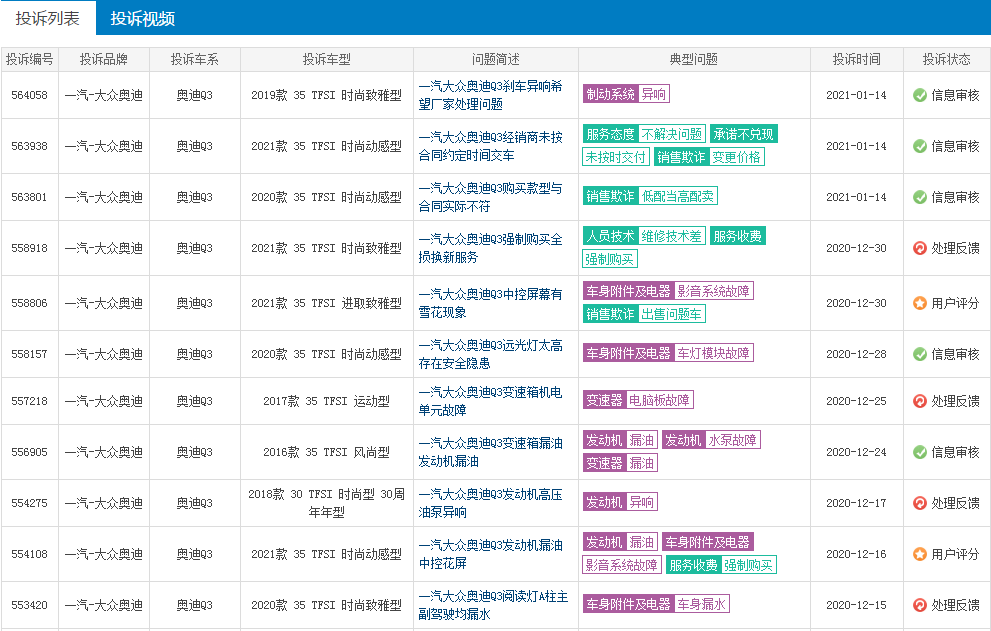Click the 销售欺诈 出售问题车 tag
This screenshot has width=991, height=631.
[x=644, y=314]
